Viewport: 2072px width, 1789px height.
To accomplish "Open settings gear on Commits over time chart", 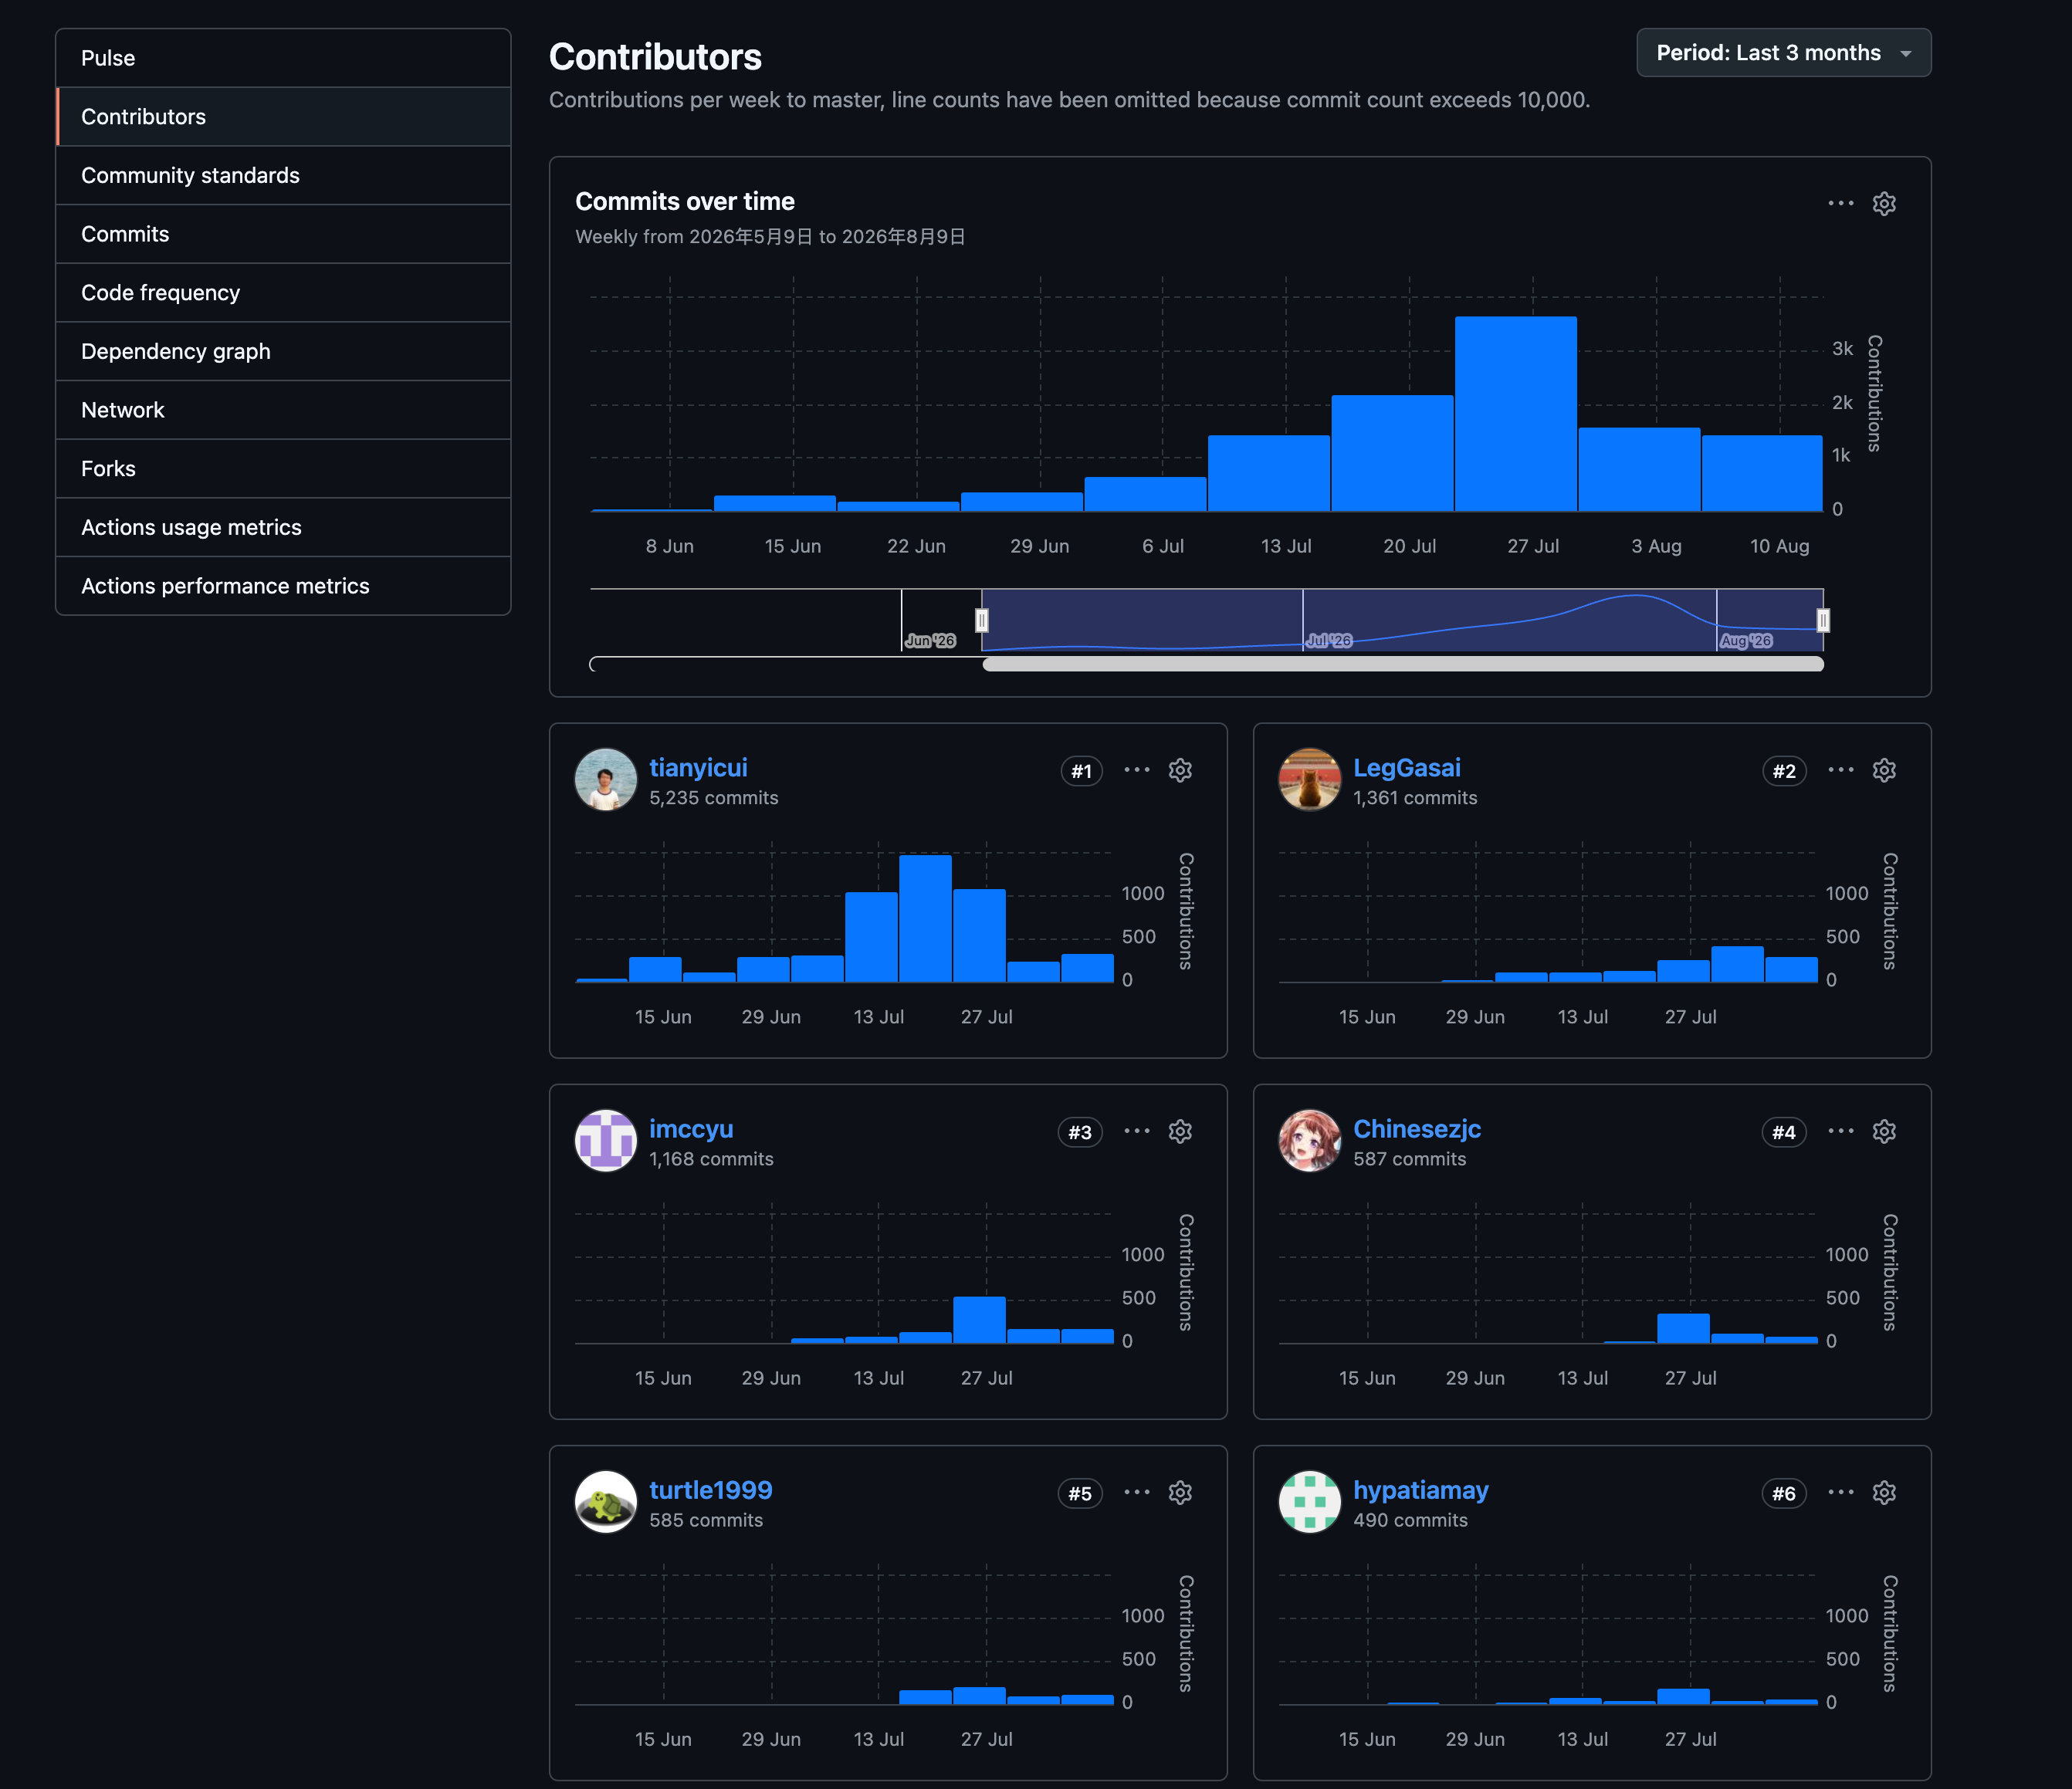I will (x=1884, y=204).
